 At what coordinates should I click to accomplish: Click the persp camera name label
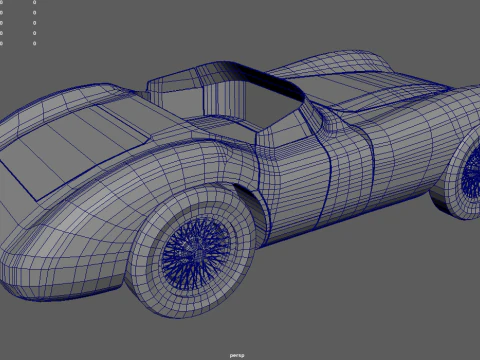click(x=237, y=356)
